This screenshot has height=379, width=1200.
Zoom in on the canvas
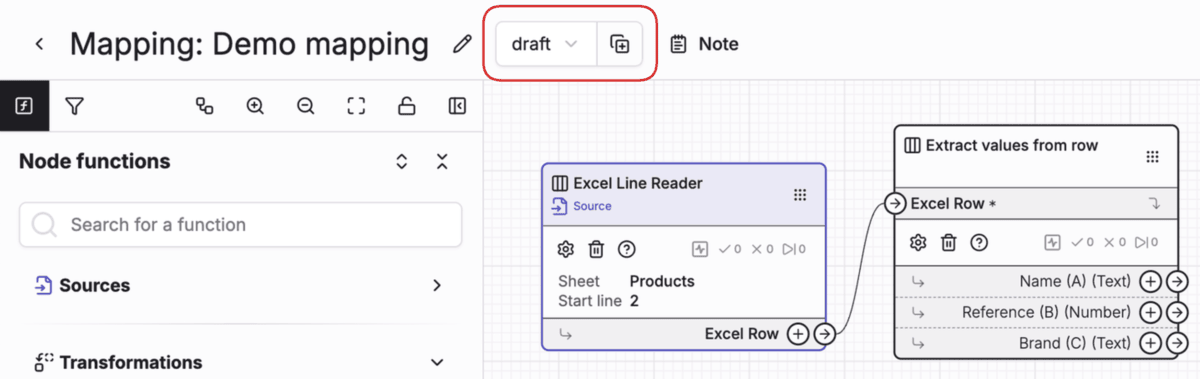(255, 106)
